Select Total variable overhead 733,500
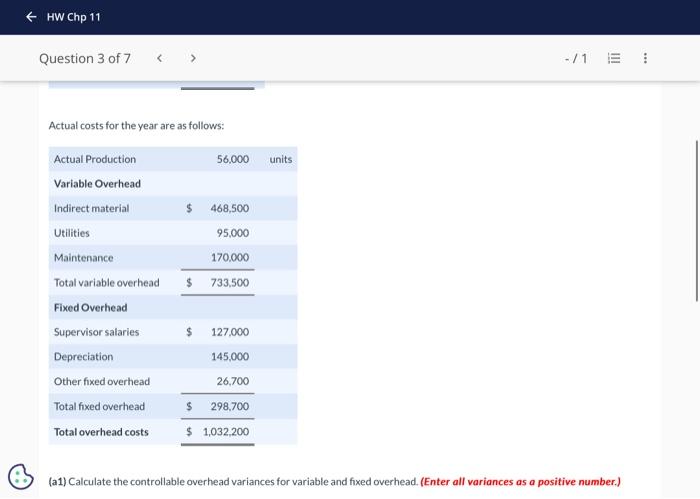 pyautogui.click(x=229, y=283)
